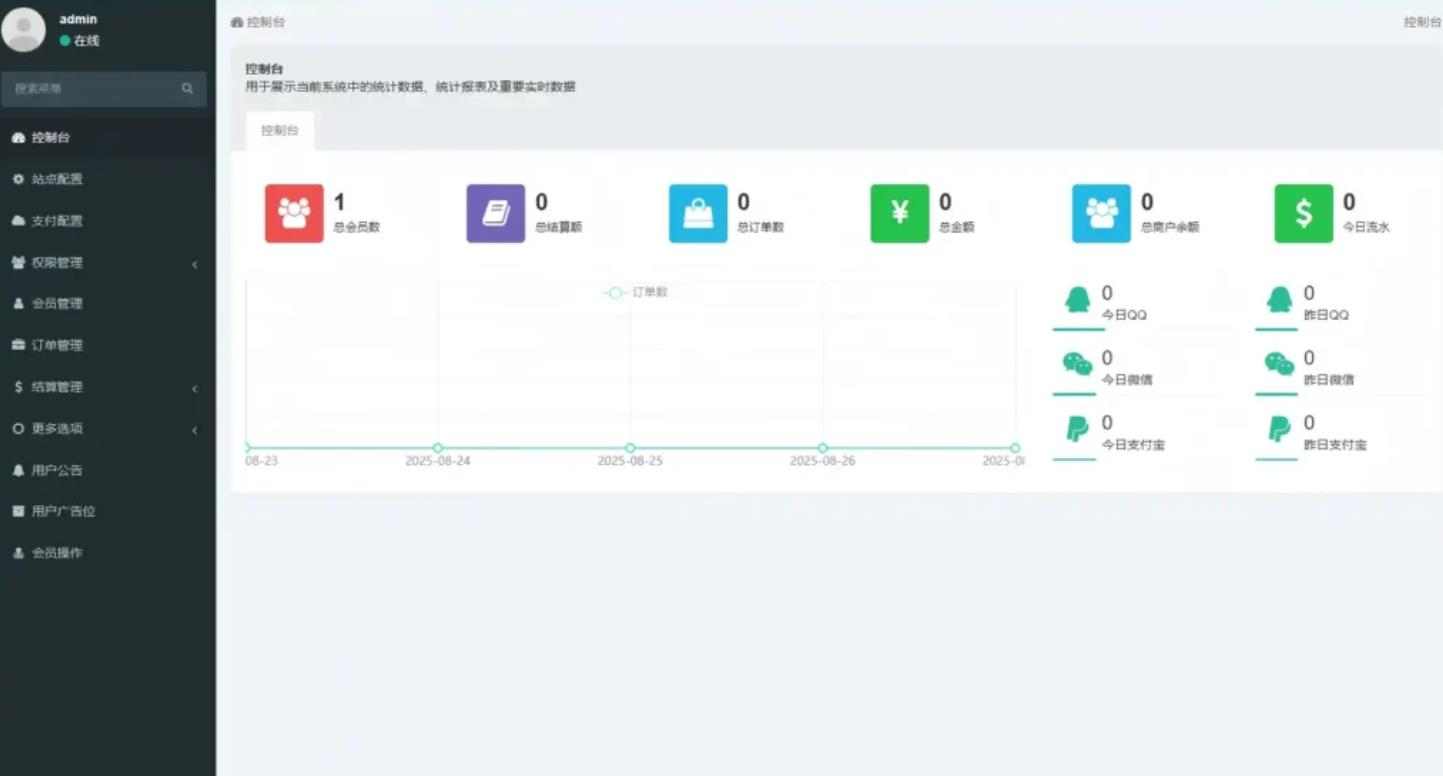
Task: Click the red 总会员数 members icon
Action: (x=294, y=213)
